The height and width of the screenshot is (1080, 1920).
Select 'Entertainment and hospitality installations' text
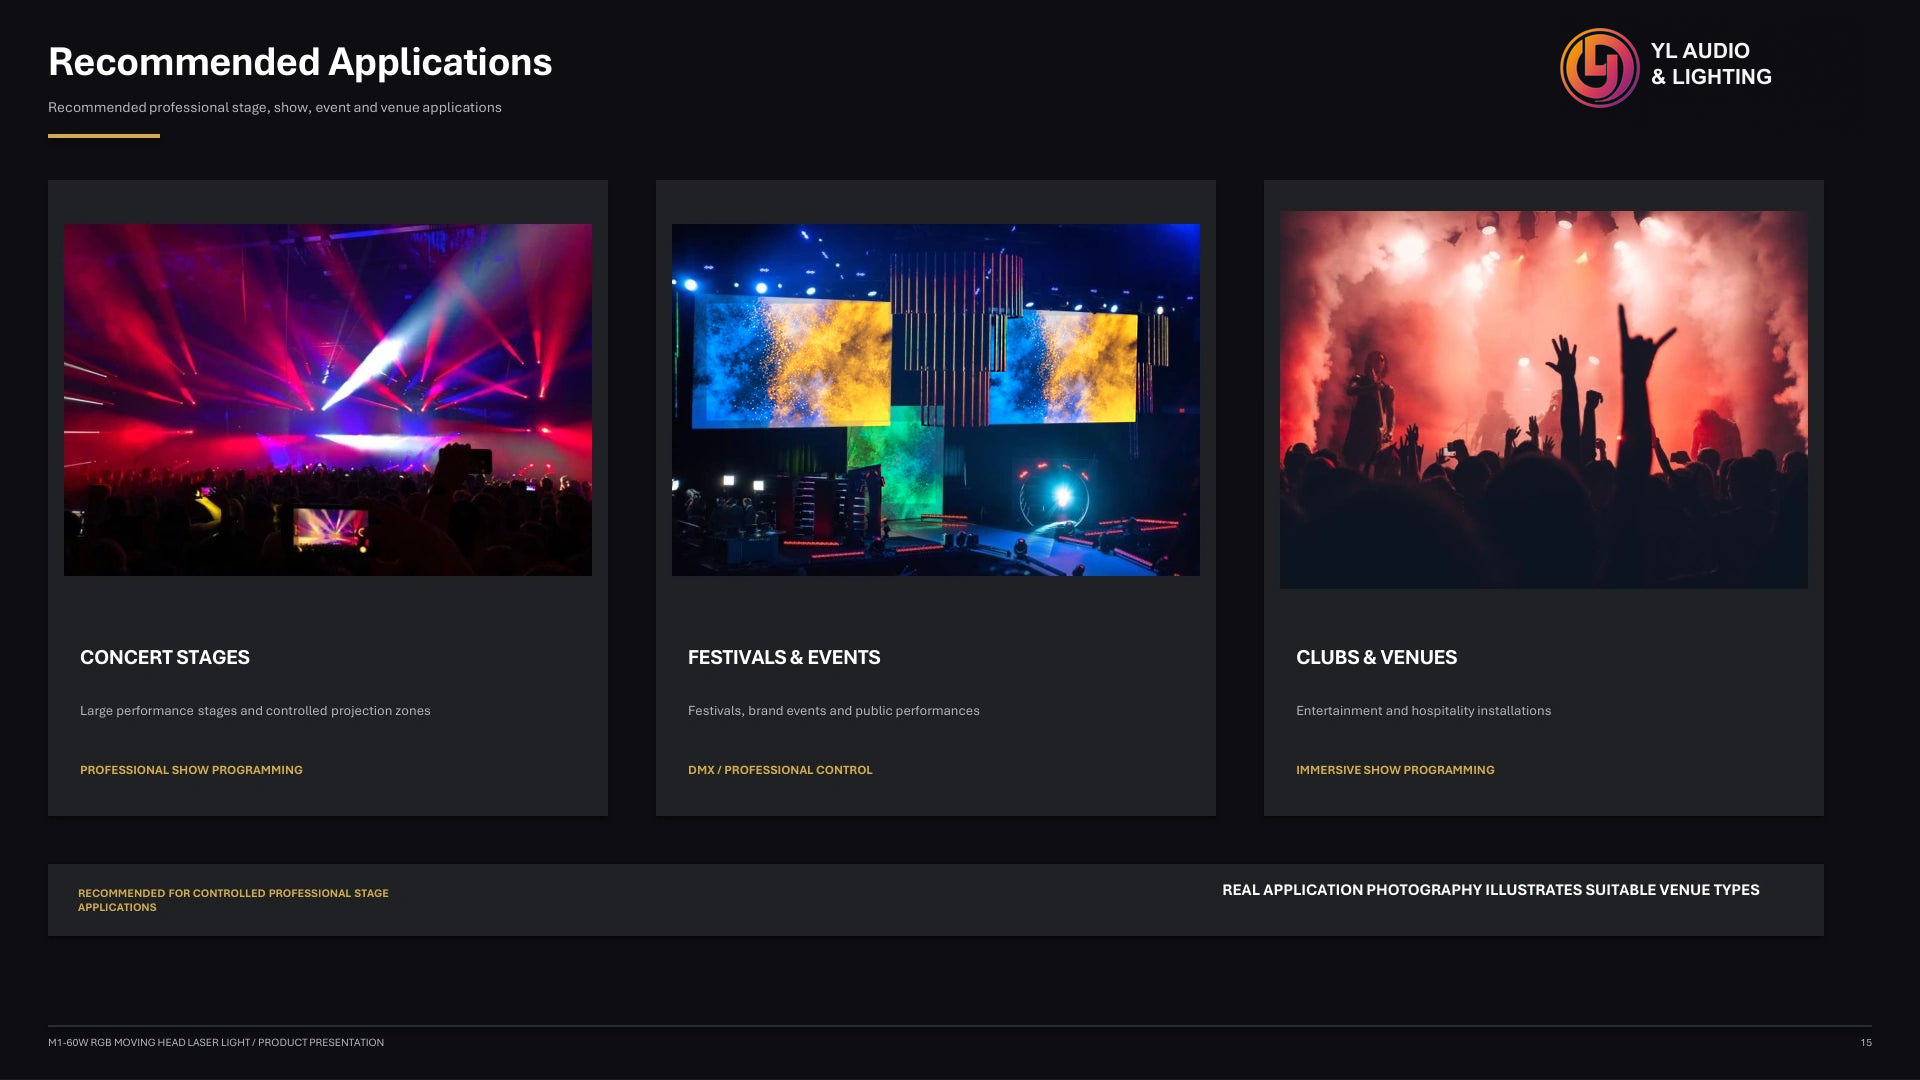(1424, 711)
